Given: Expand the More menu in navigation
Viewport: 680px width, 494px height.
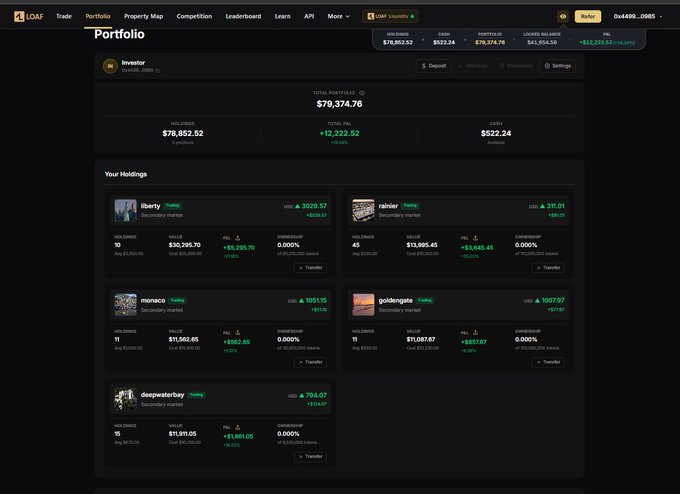Looking at the screenshot, I should tap(338, 16).
